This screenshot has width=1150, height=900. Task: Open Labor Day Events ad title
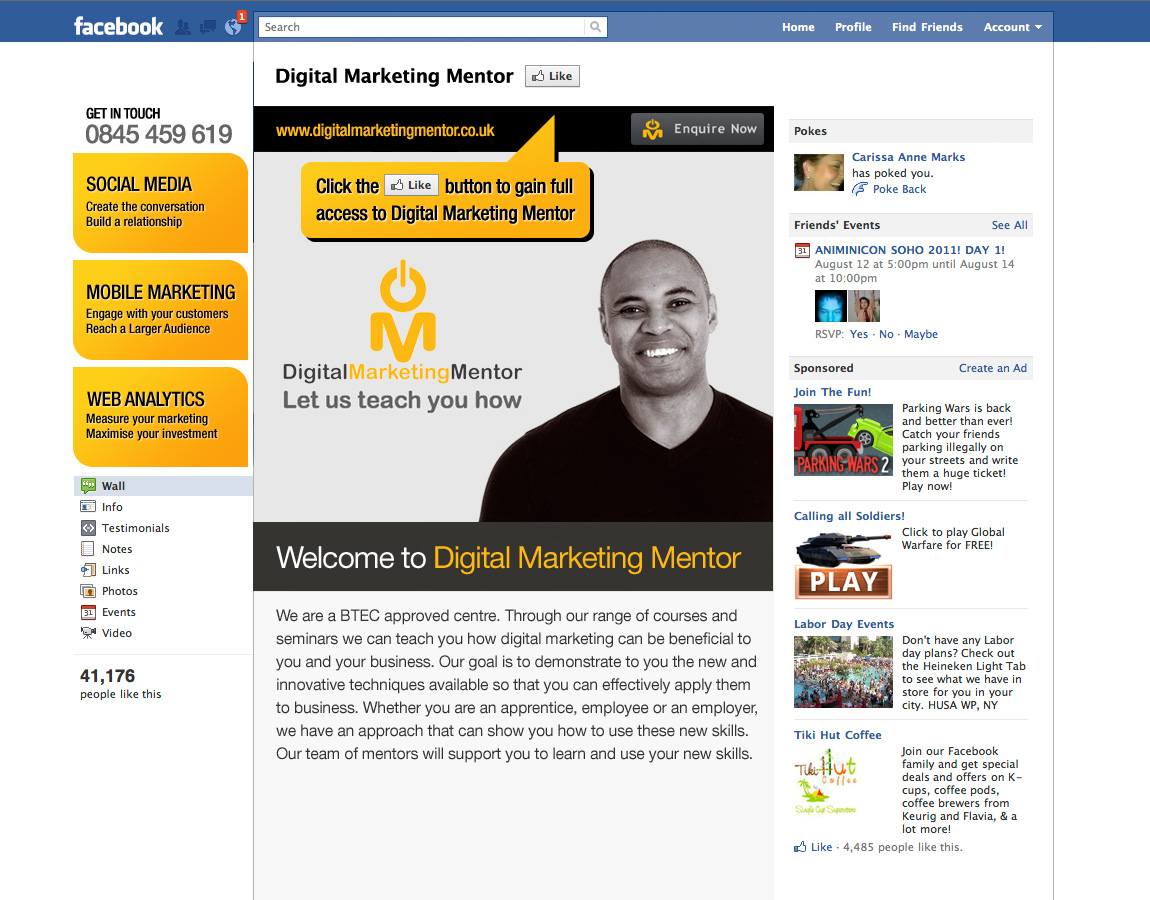point(843,623)
